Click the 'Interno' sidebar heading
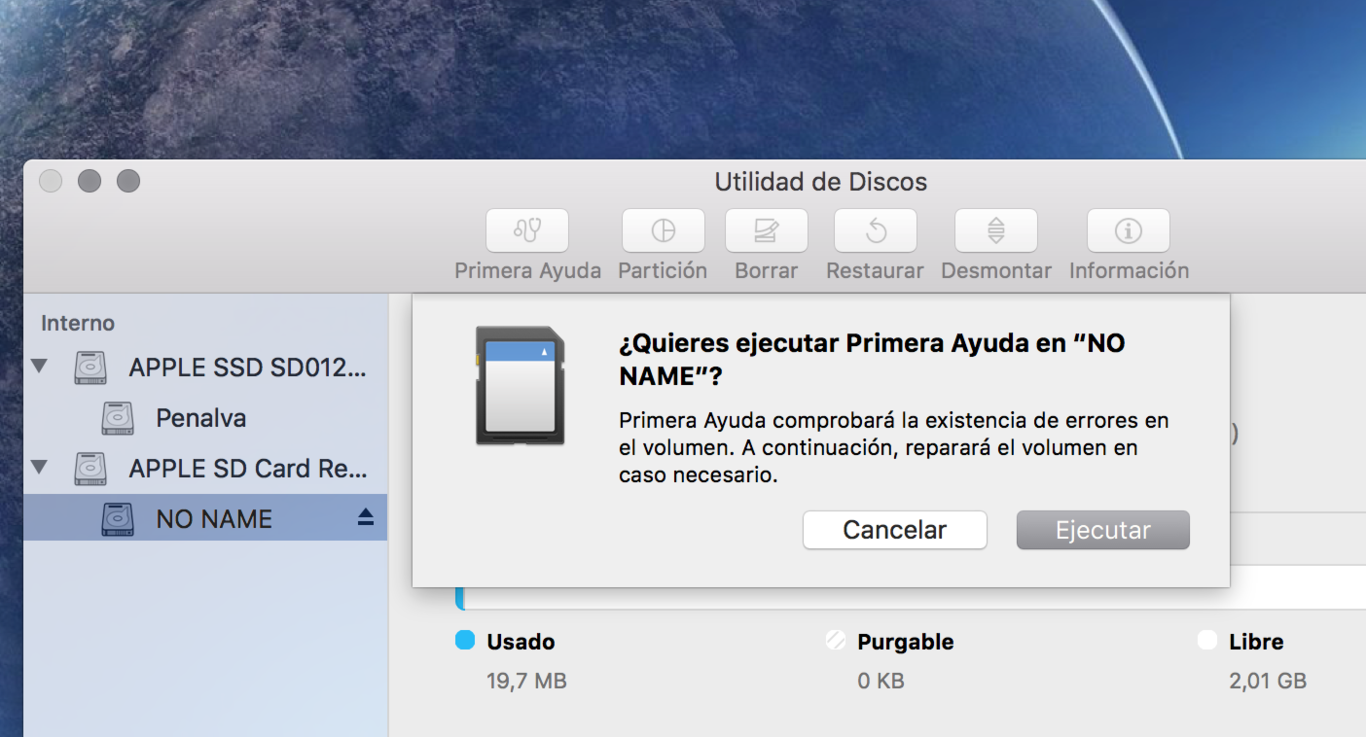Viewport: 1366px width, 737px height. [78, 323]
